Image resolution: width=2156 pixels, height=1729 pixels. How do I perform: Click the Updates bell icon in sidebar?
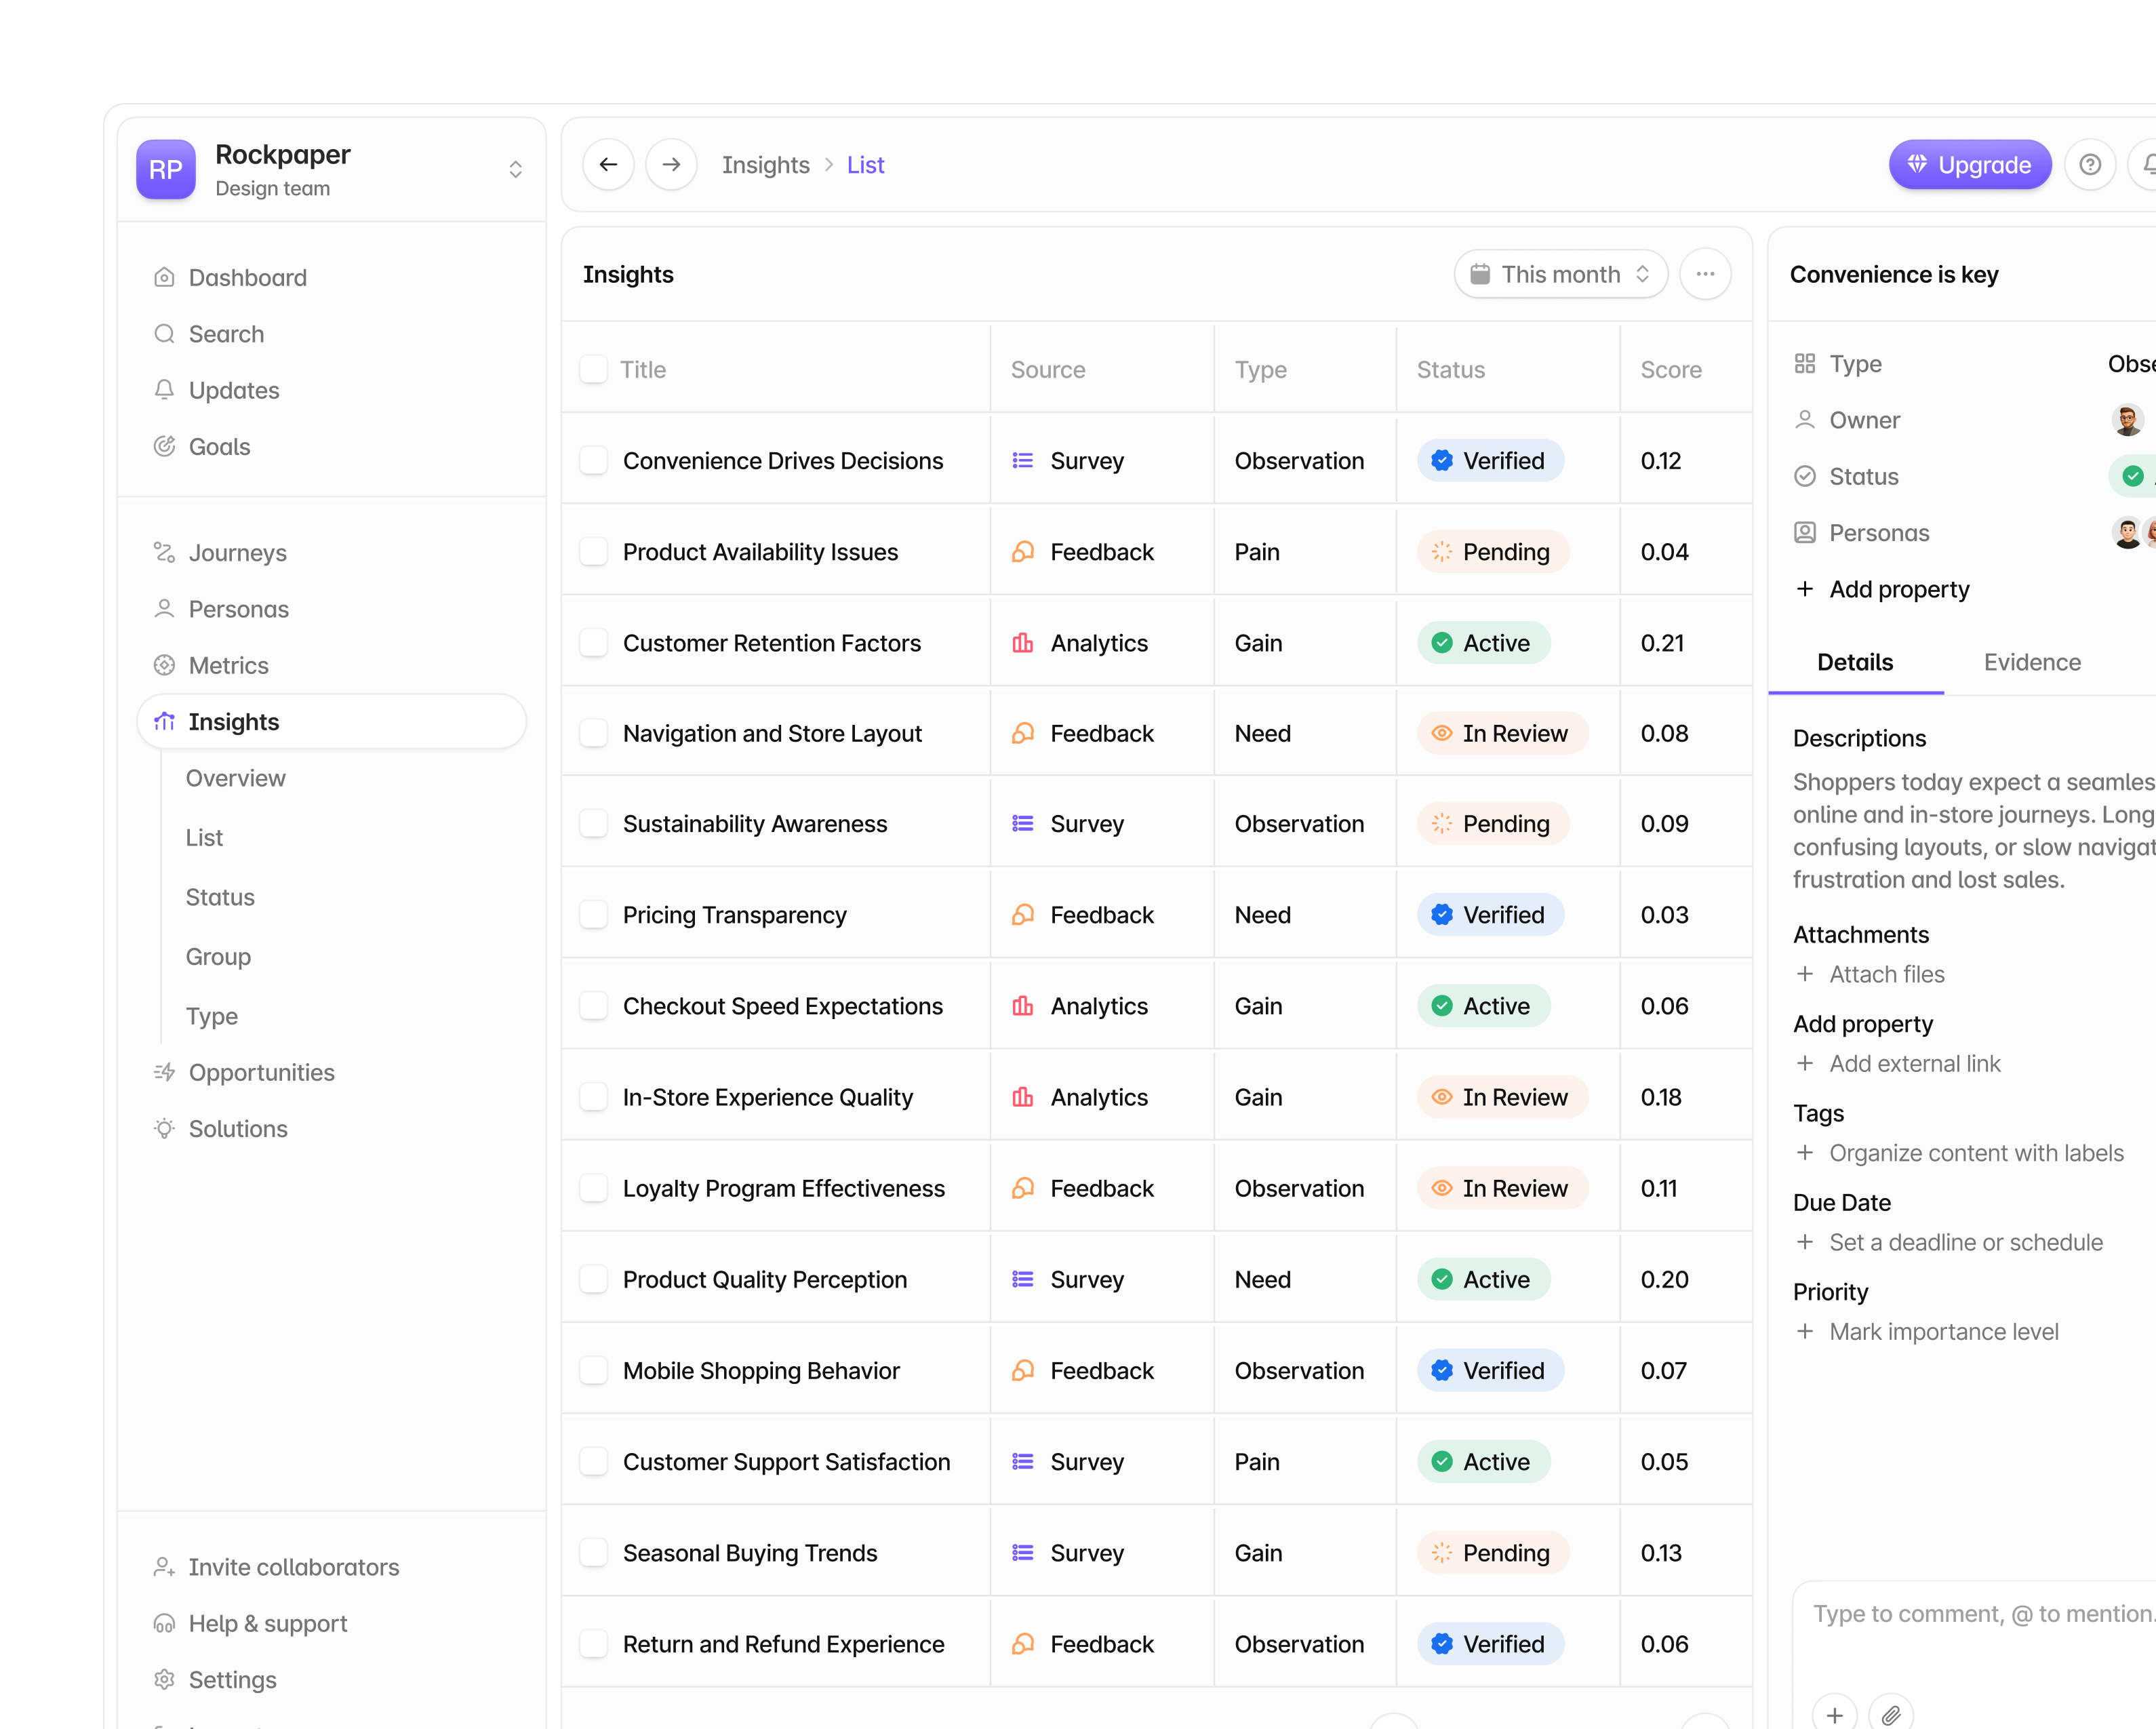[x=164, y=390]
